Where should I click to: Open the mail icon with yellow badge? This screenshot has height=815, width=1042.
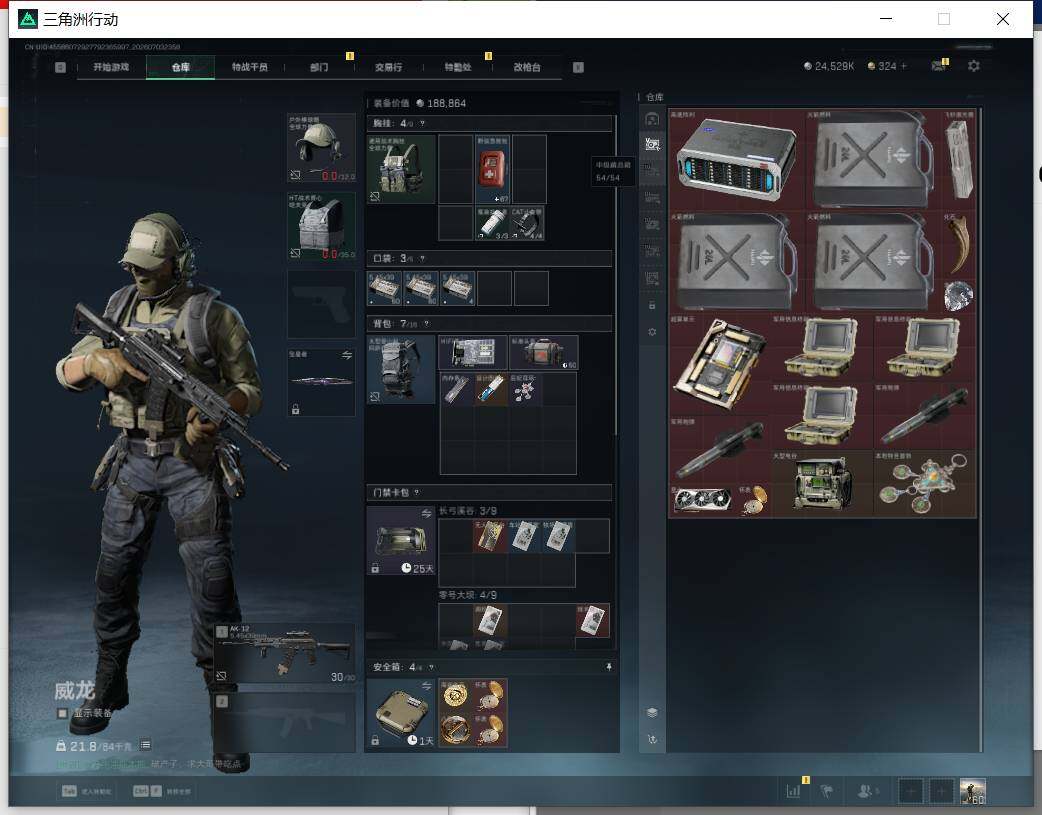[x=939, y=65]
